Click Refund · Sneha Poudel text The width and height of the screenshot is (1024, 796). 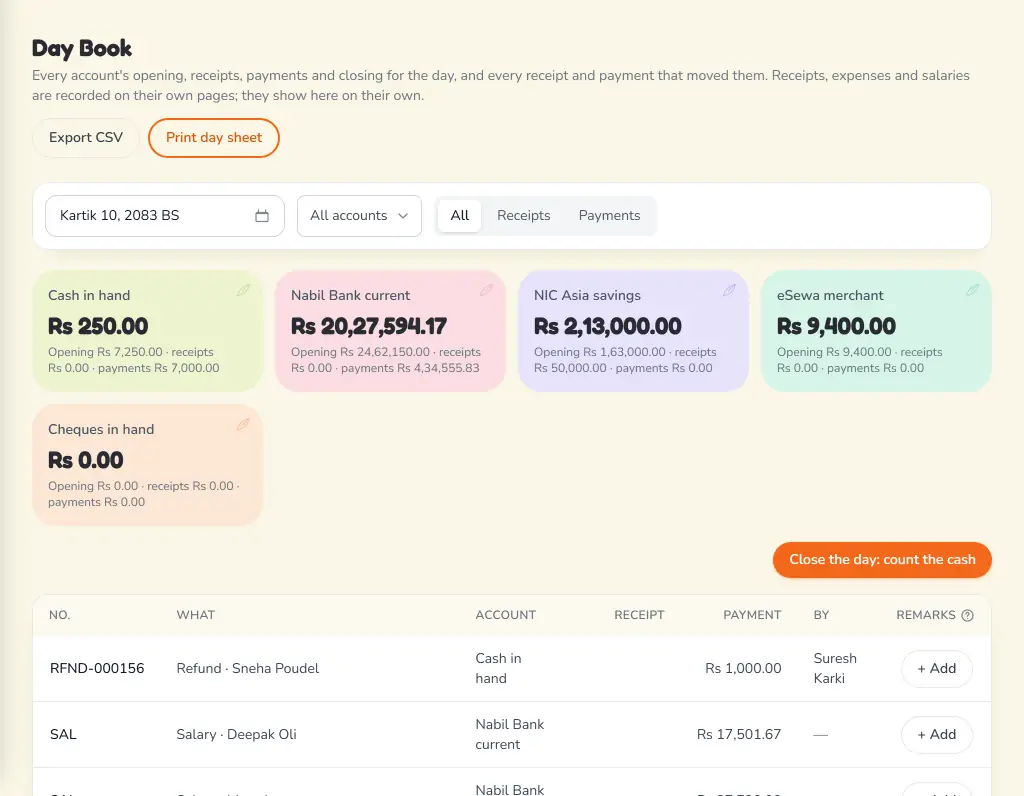248,669
